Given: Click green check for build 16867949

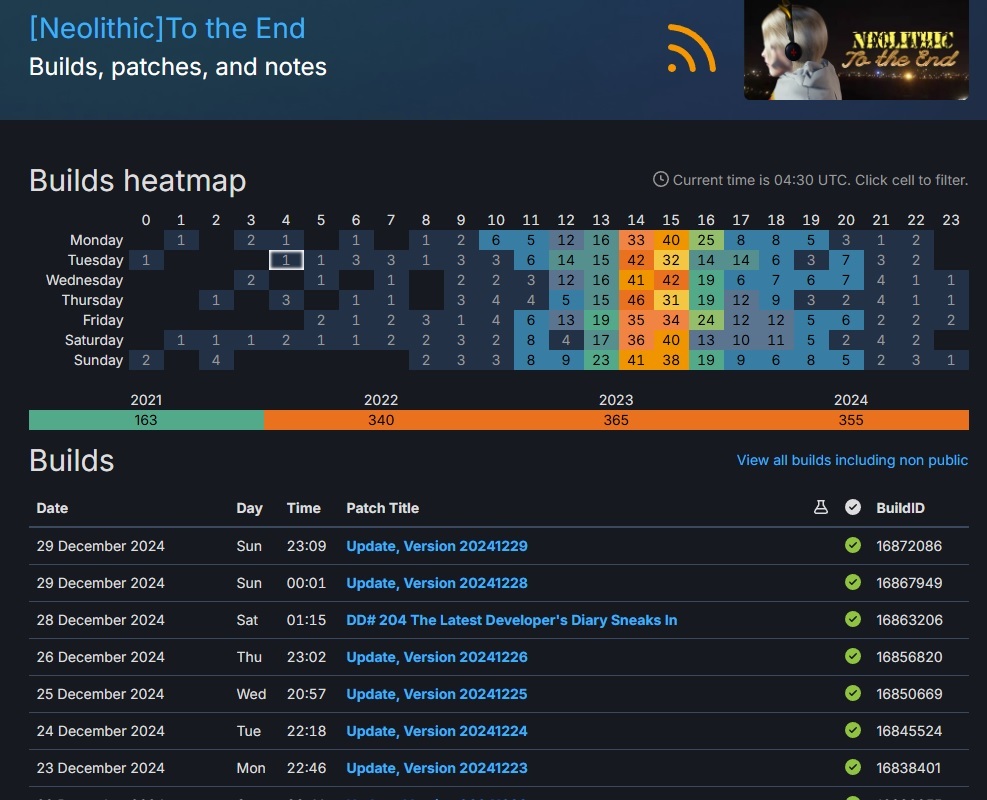Looking at the screenshot, I should tap(853, 583).
